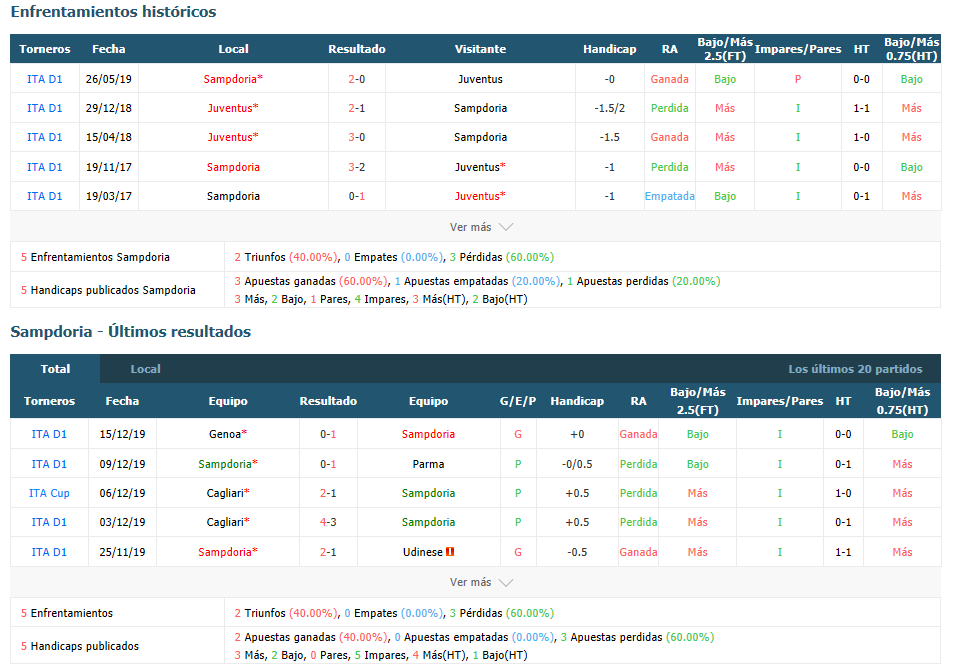Open ITA D1 link for 25/11/19 match

(x=49, y=552)
